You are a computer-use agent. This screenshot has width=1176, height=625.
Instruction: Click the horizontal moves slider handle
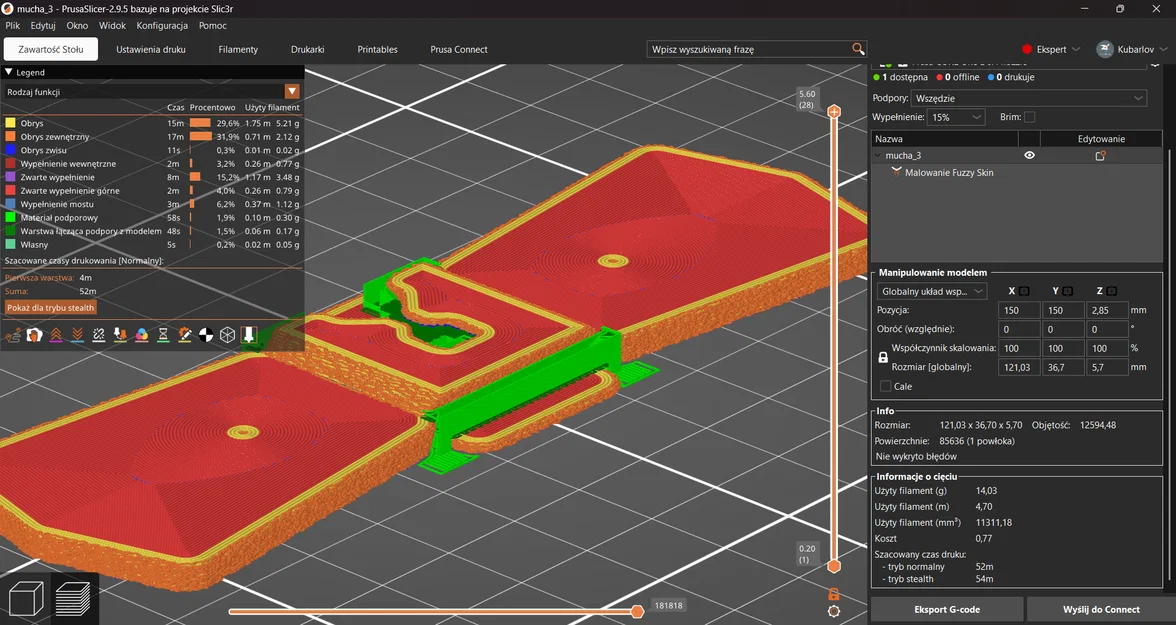637,611
